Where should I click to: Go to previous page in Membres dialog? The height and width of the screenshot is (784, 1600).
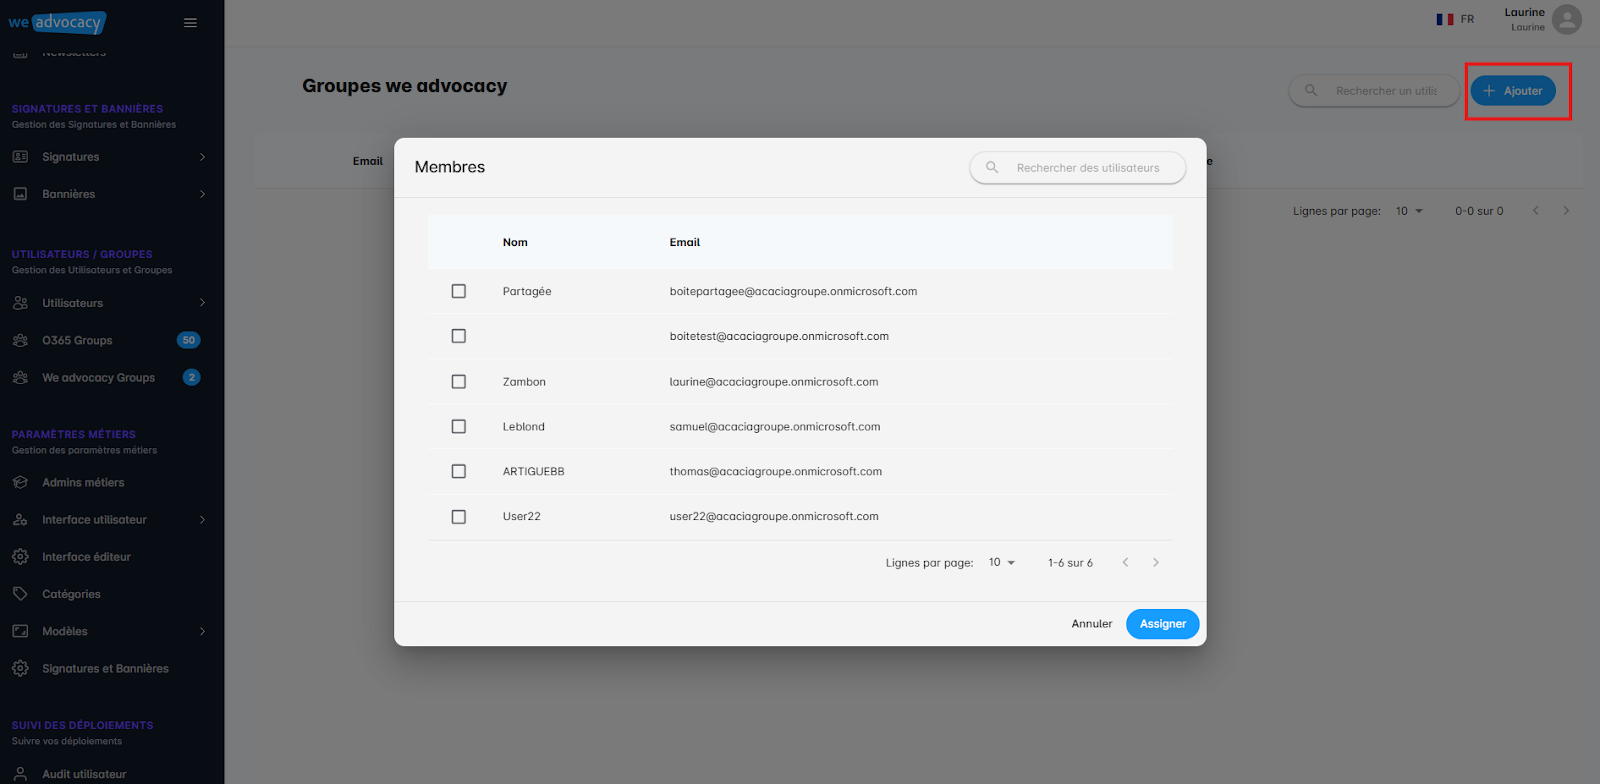click(1125, 563)
